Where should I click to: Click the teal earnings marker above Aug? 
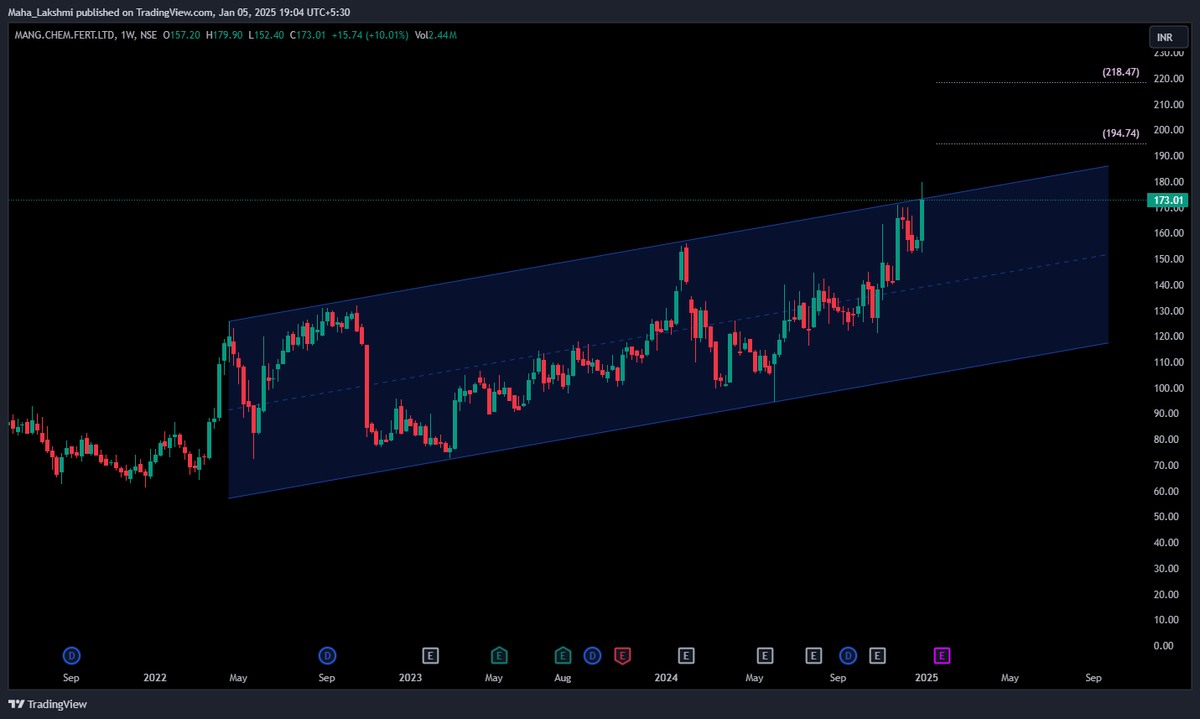coord(563,656)
